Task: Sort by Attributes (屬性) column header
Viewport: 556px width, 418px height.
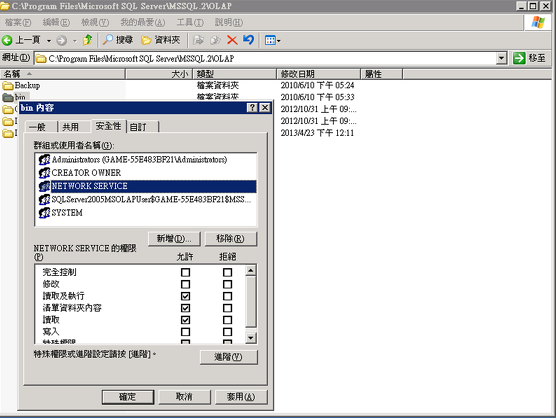Action: 382,74
